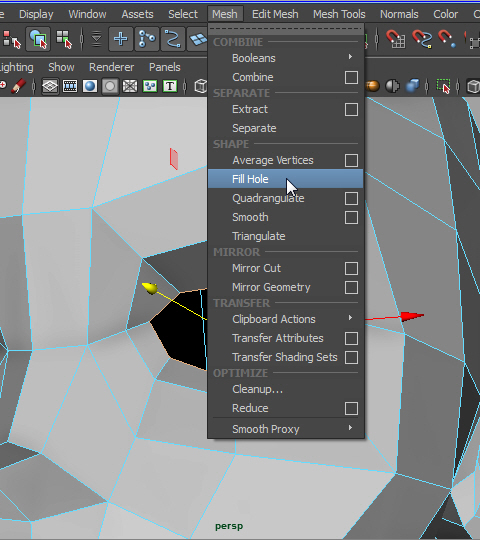This screenshot has width=480, height=540.
Task: Click the yellow manipulator handle in viewport
Action: [150, 288]
